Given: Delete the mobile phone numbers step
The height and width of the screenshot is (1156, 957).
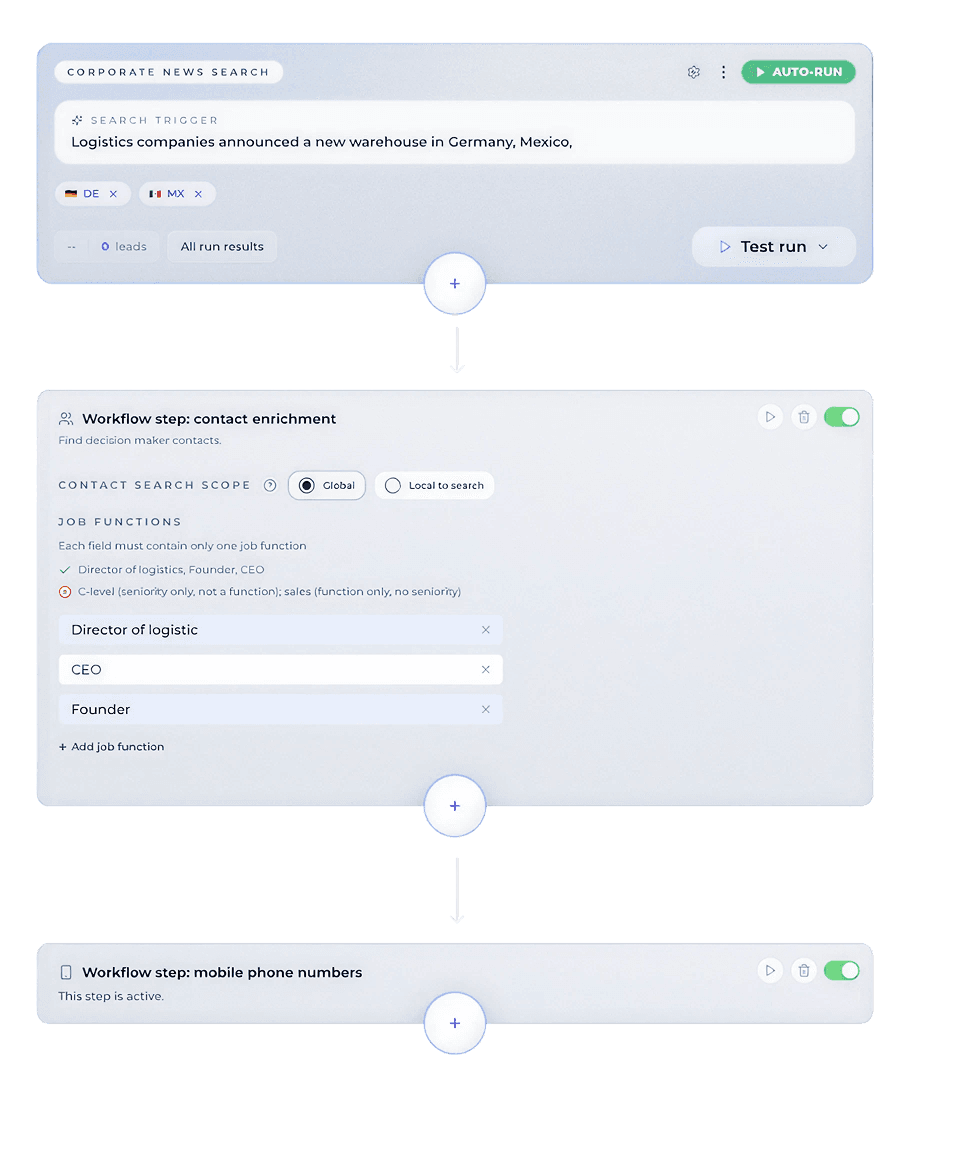Looking at the screenshot, I should (804, 970).
